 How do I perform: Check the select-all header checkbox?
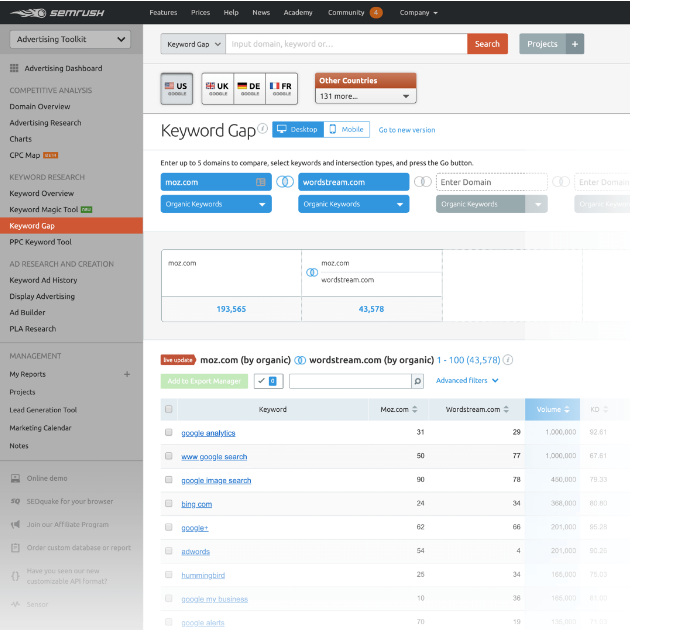(x=169, y=409)
